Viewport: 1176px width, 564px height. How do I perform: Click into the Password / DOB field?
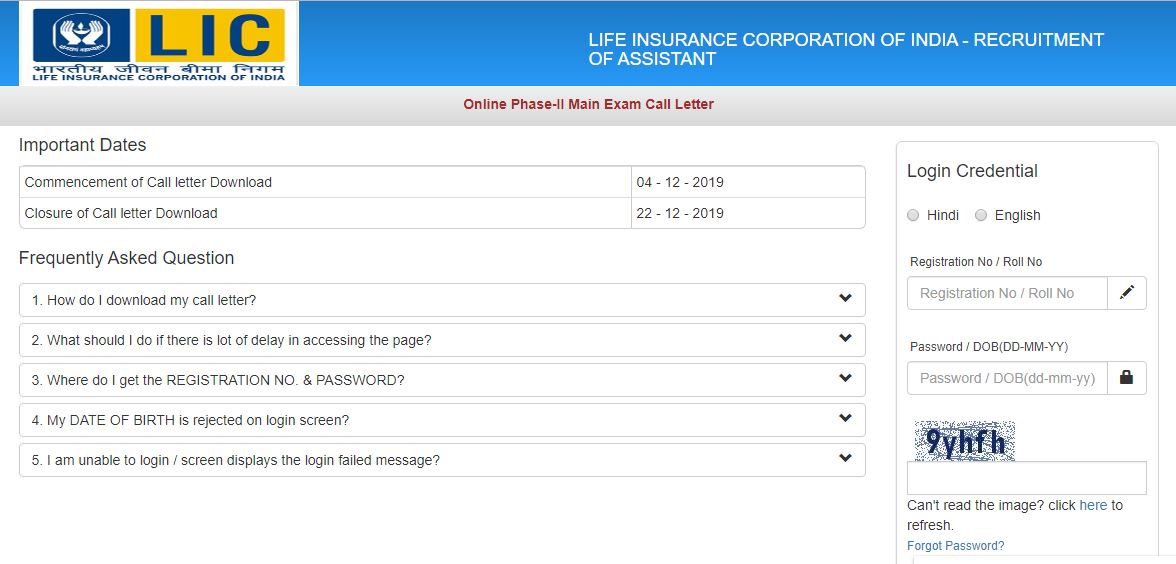pos(1007,378)
